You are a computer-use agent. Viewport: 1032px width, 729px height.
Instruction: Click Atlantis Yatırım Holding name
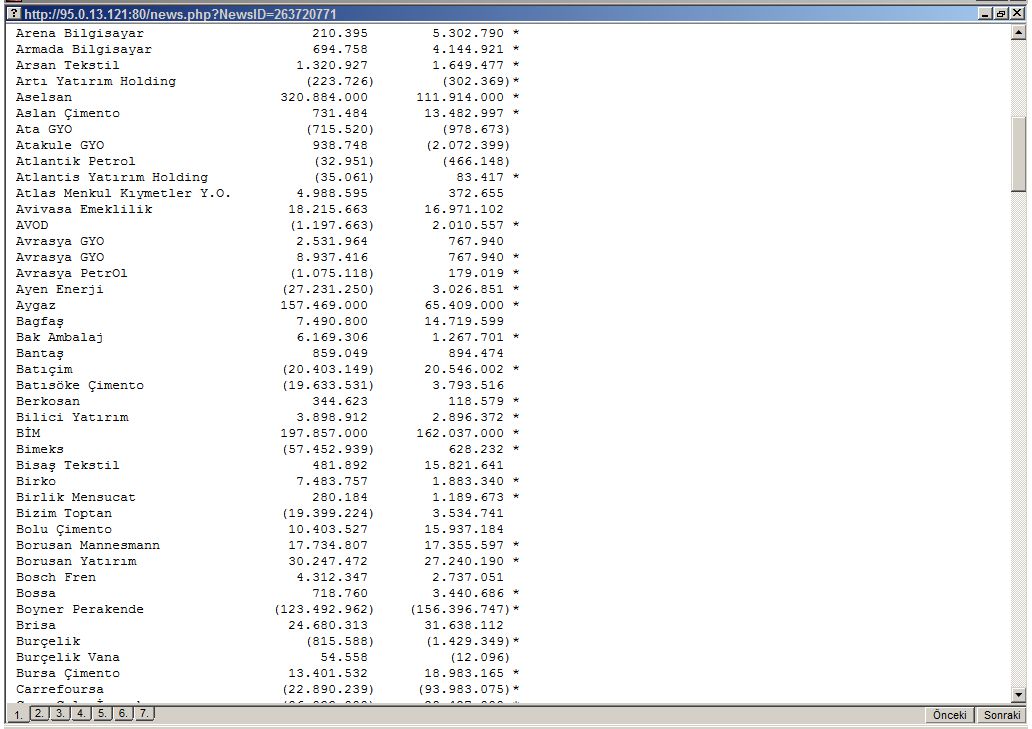[x=112, y=177]
